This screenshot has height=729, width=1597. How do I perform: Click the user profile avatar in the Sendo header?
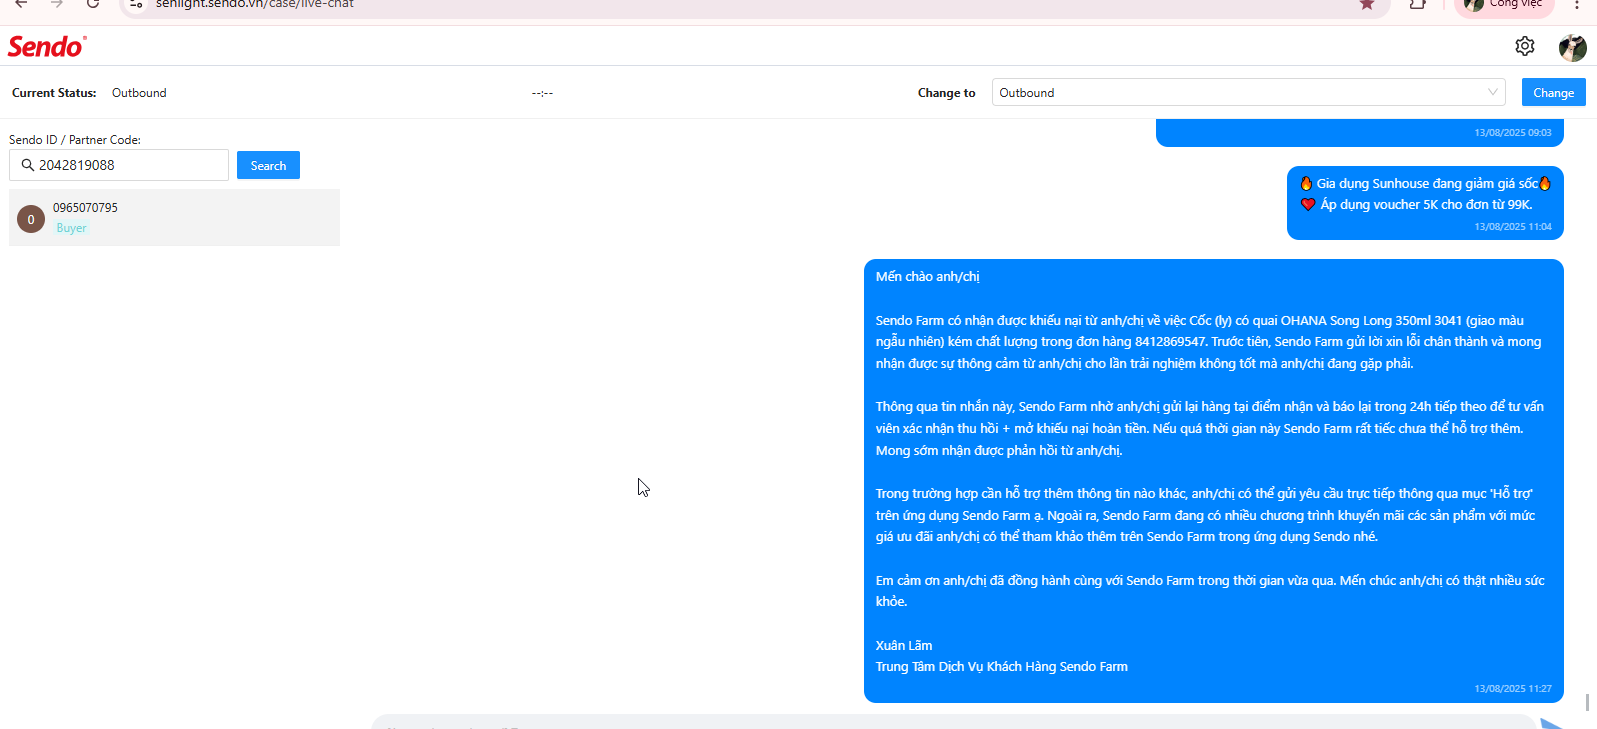[1572, 47]
